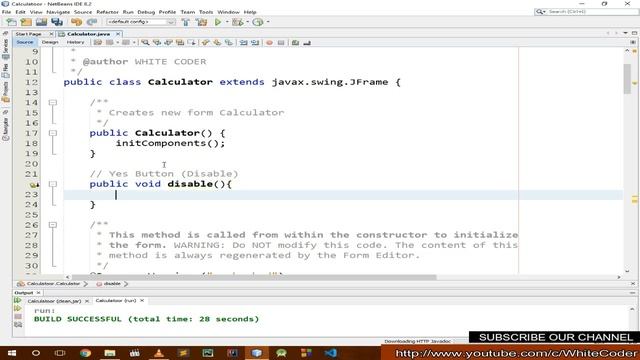Click the Clean and Build Project icon

pos(202,22)
